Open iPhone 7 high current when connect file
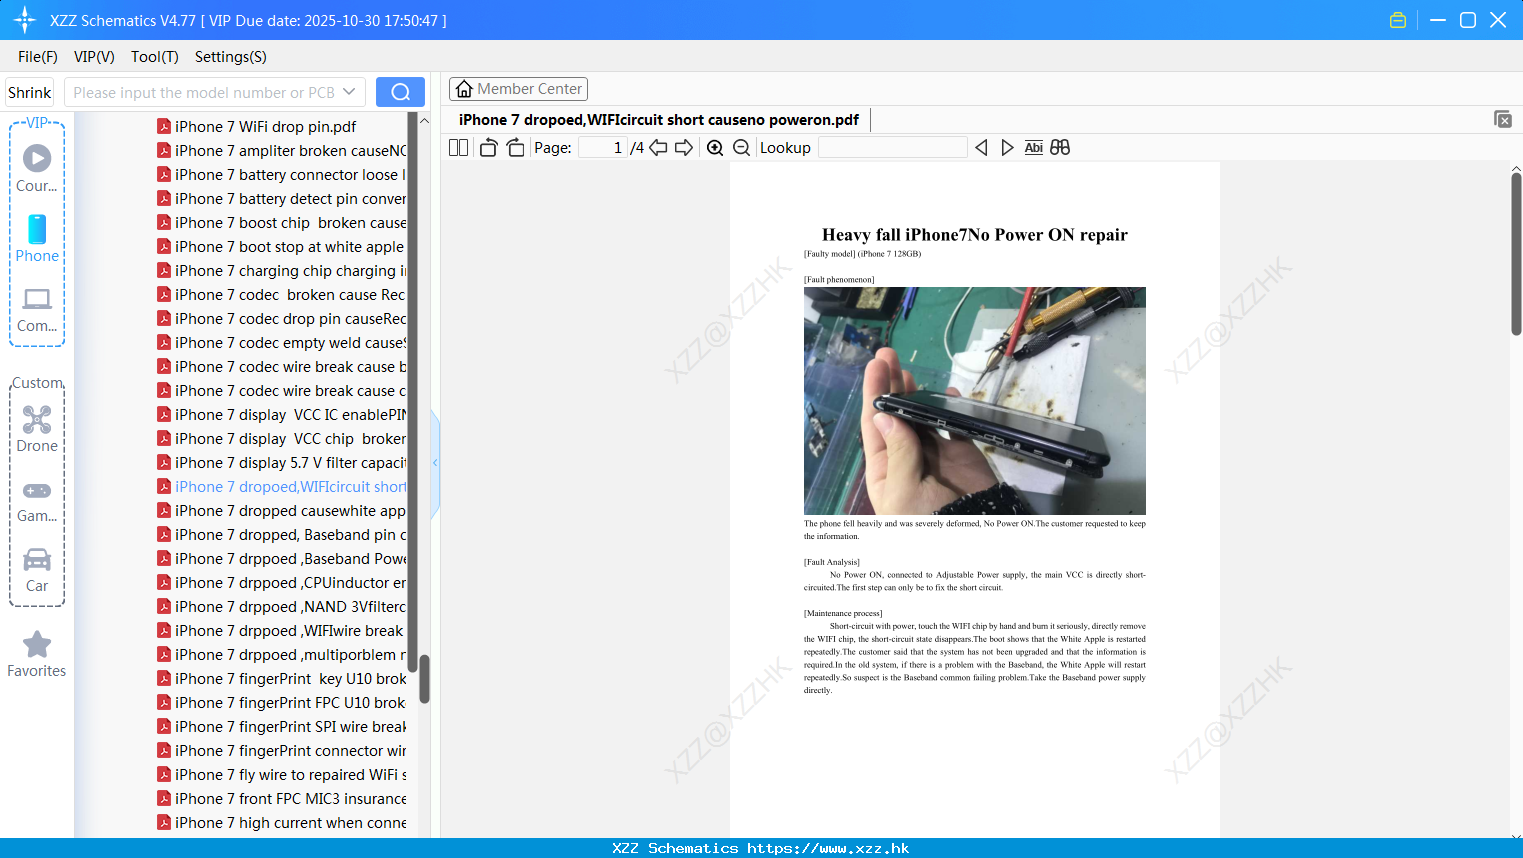The width and height of the screenshot is (1523, 858). pos(281,822)
